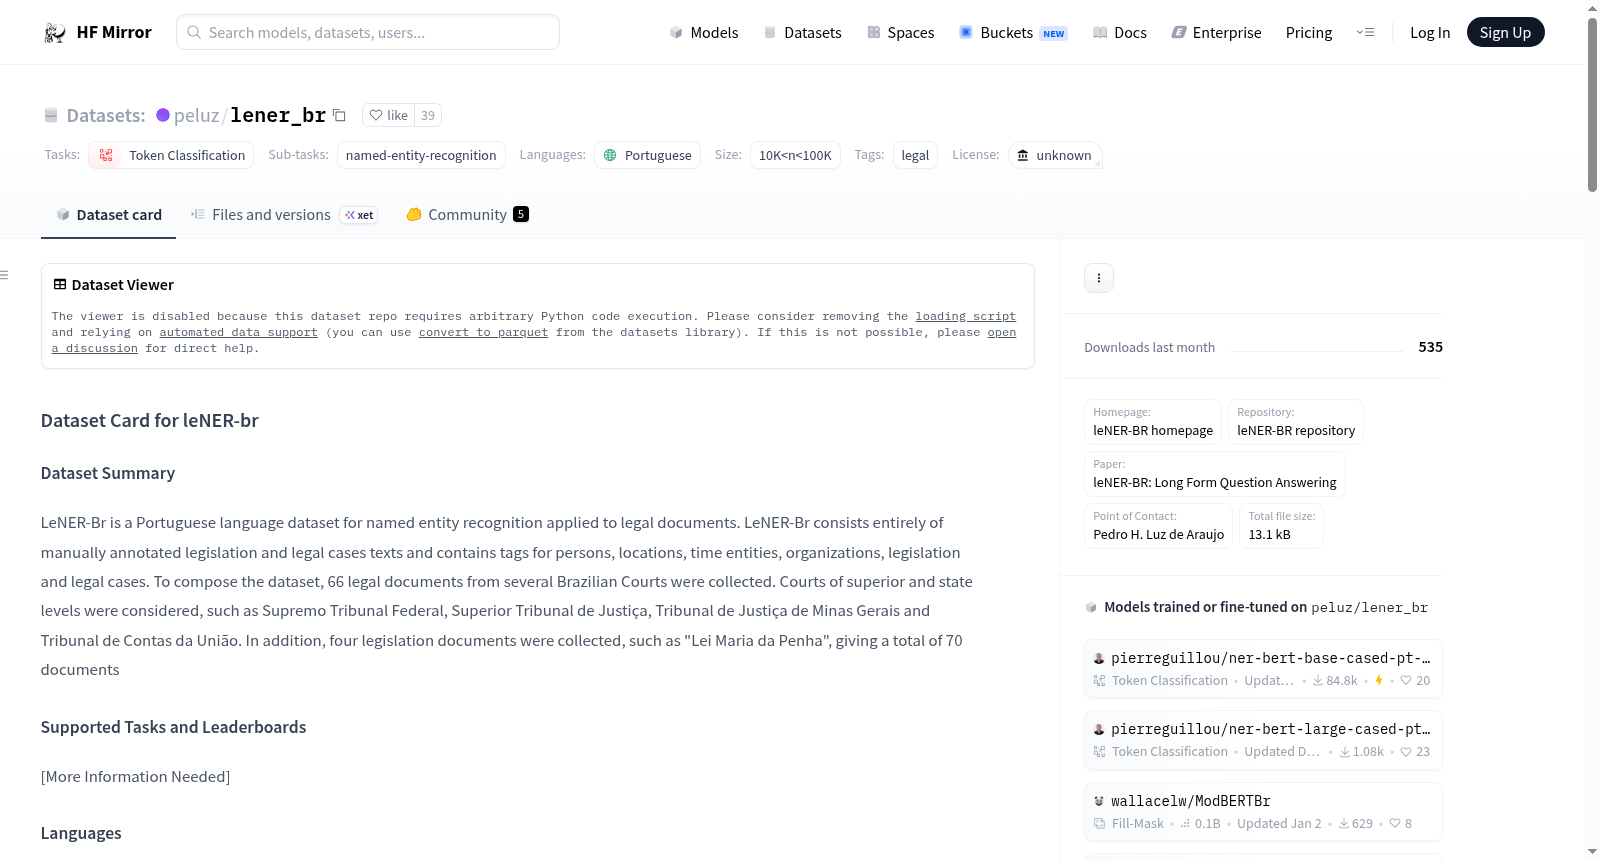Click the Log In link
This screenshot has width=1600, height=861.
[x=1430, y=33]
